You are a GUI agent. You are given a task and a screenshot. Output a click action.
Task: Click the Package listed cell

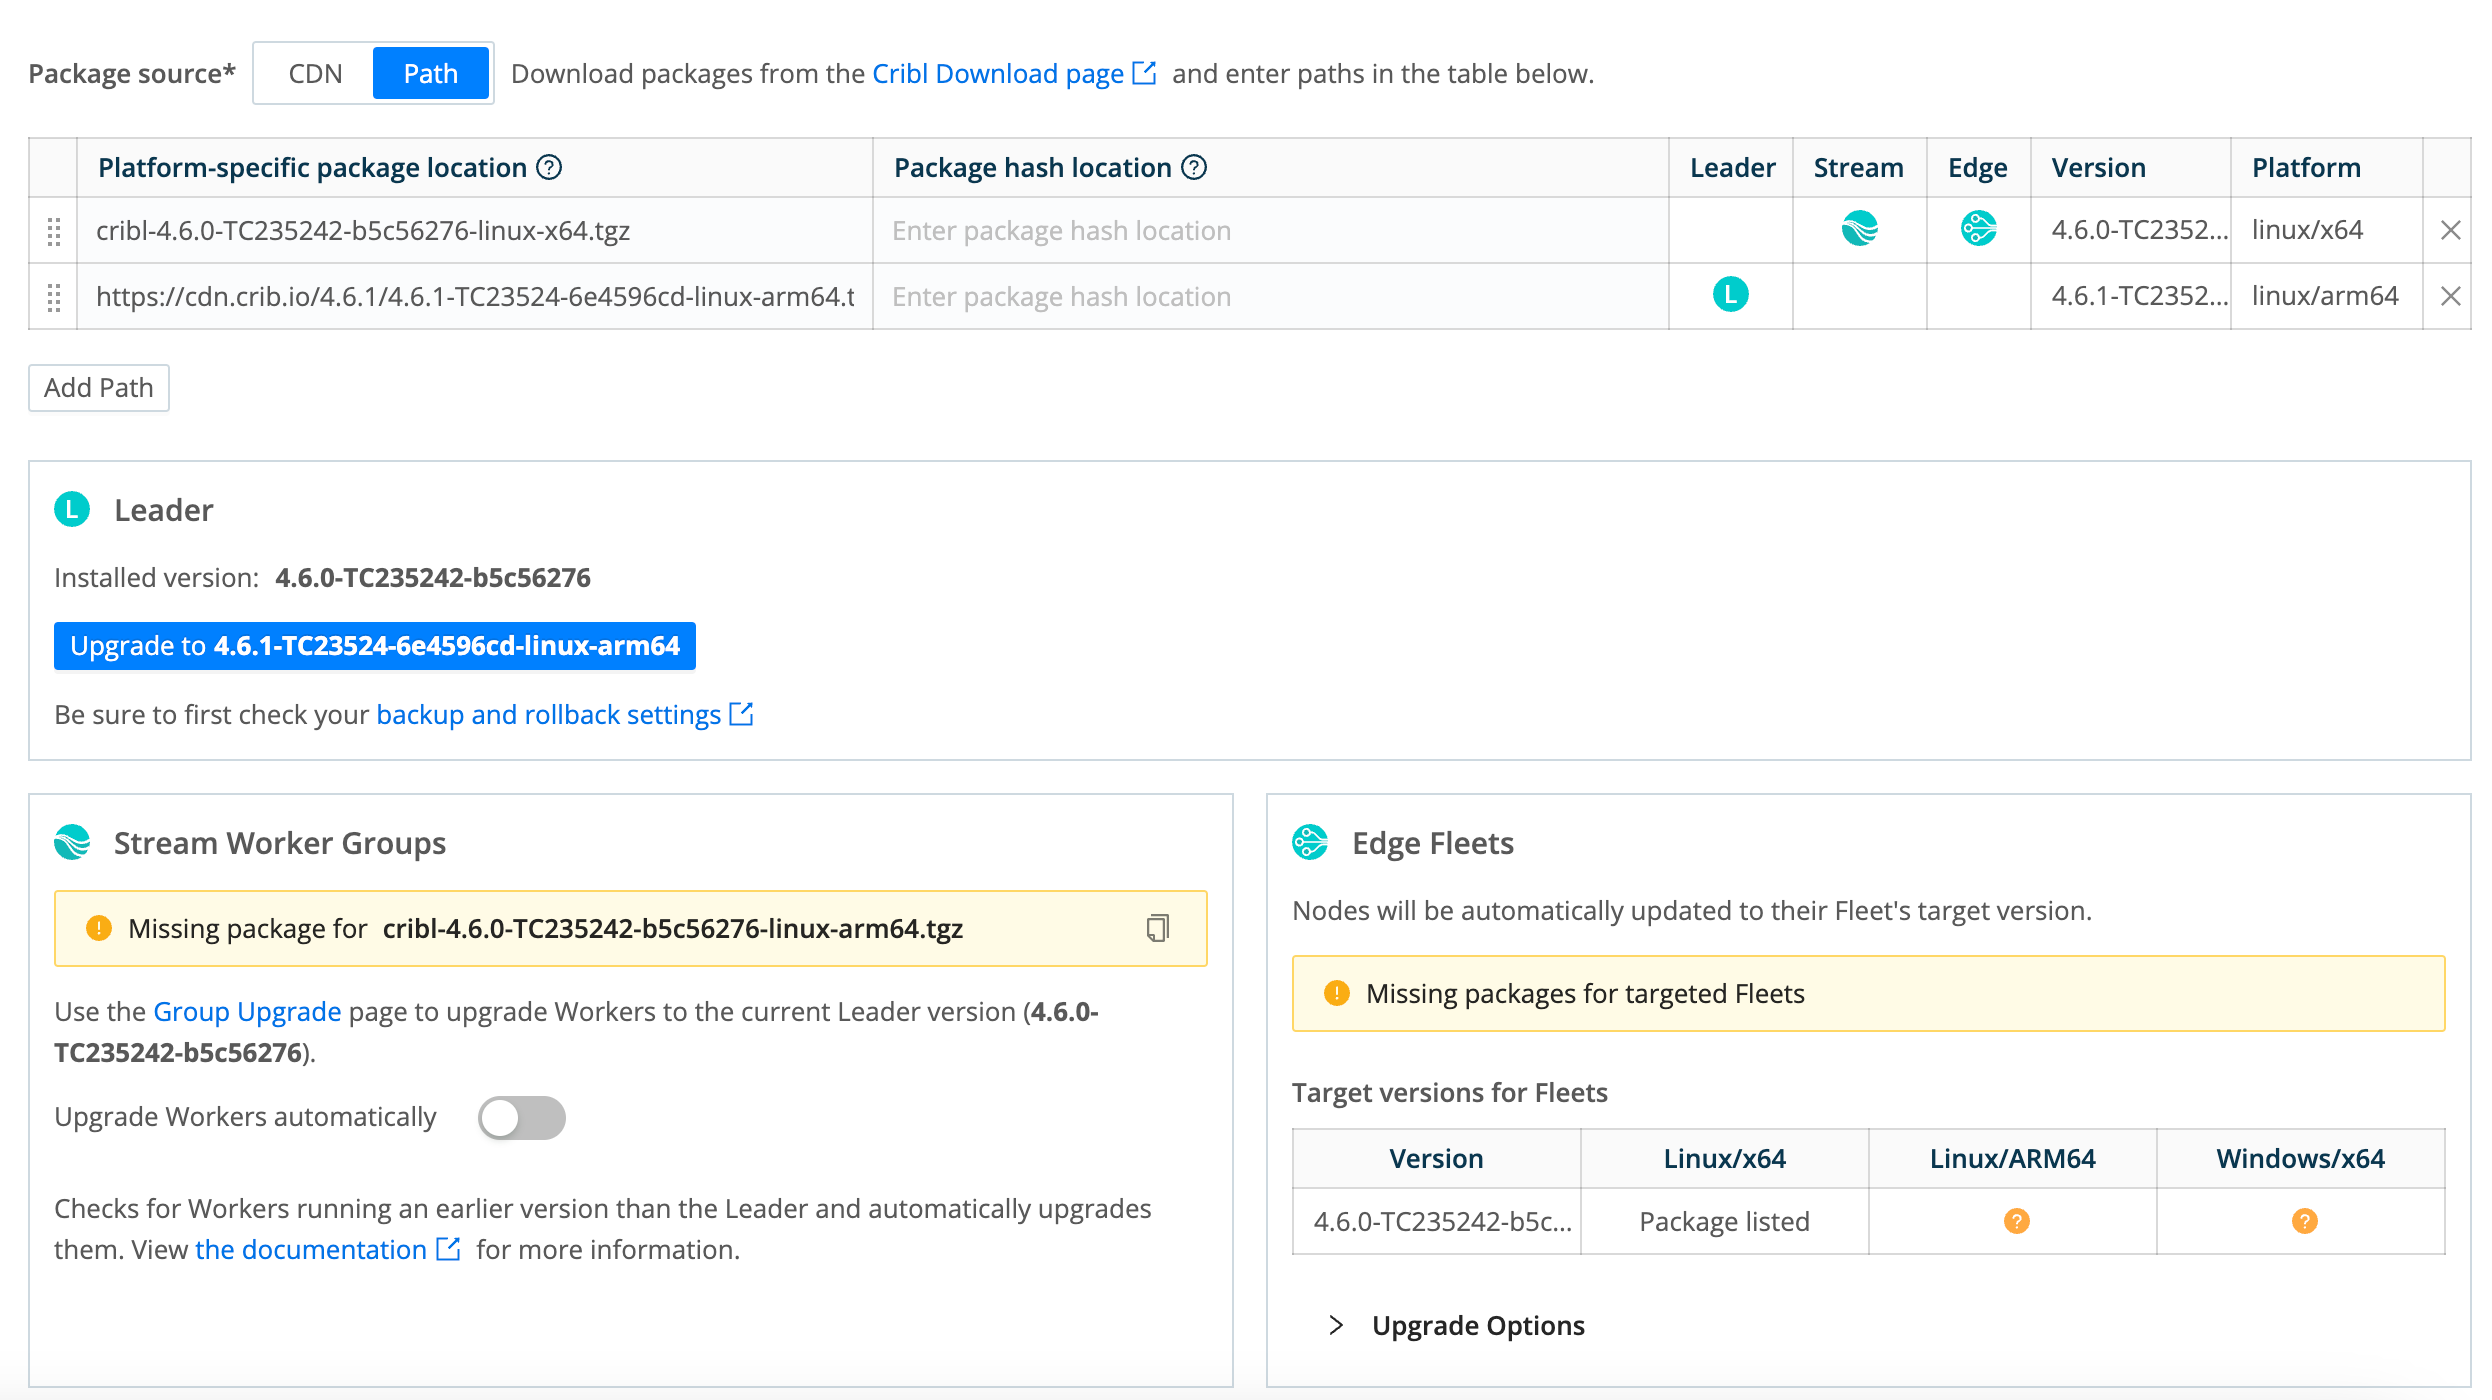[1725, 1222]
